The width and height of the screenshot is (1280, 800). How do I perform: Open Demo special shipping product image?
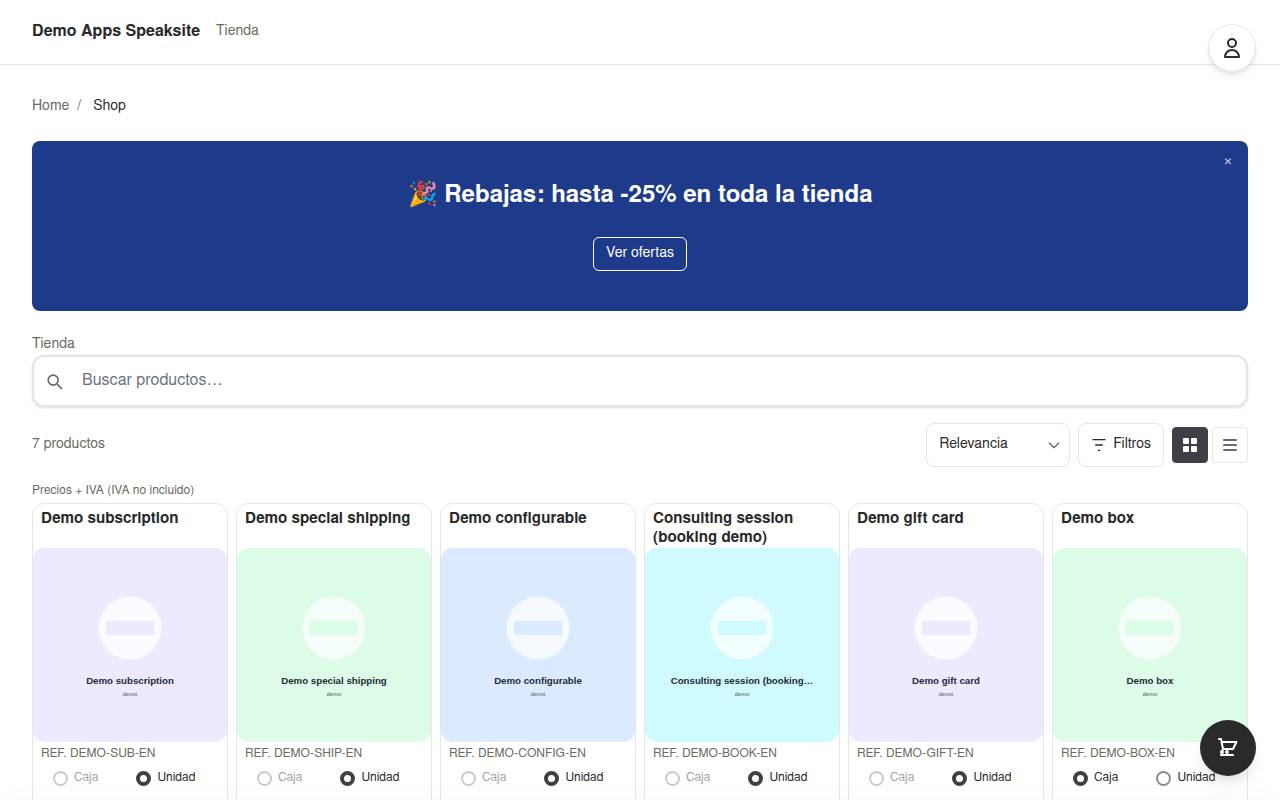pos(334,645)
